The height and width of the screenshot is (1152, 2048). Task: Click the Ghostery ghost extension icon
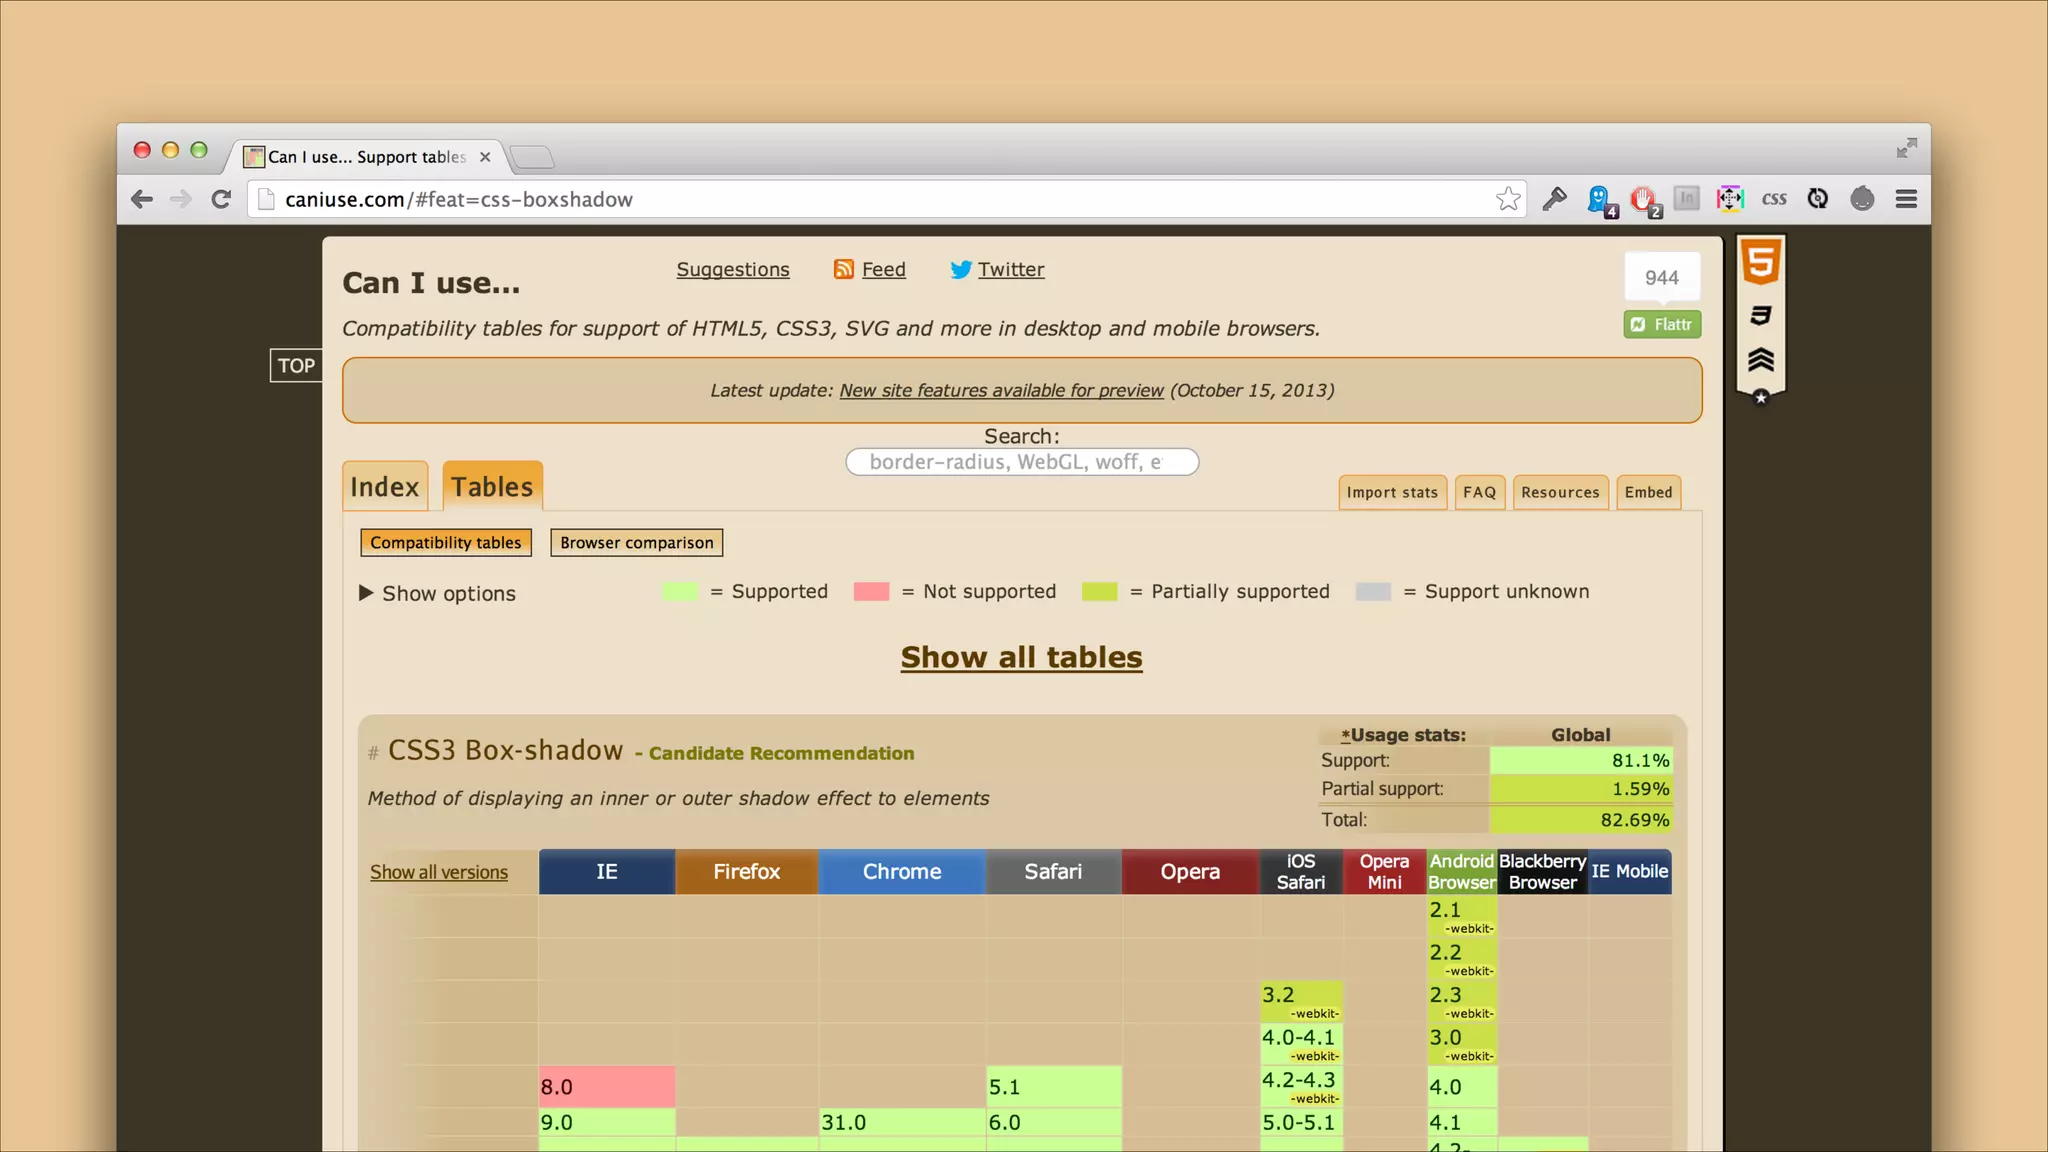click(1599, 199)
